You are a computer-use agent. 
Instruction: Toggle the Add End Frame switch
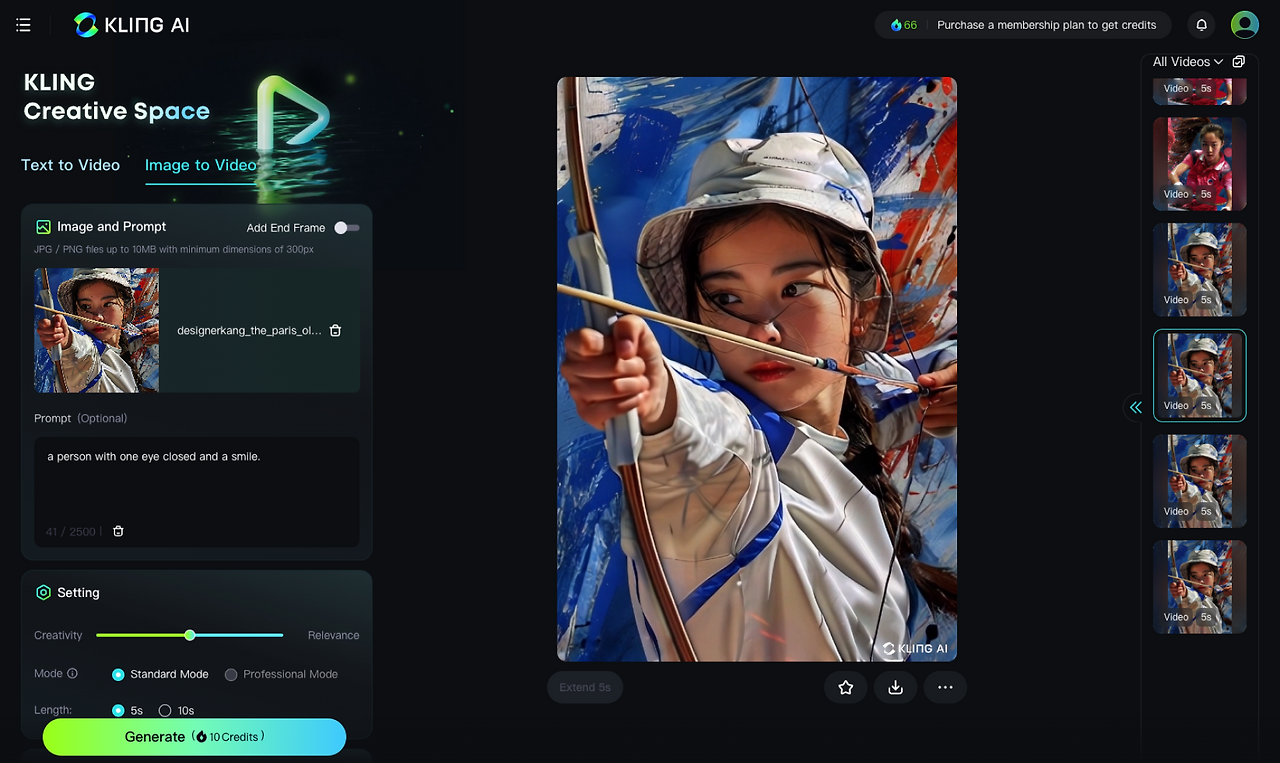coord(347,228)
